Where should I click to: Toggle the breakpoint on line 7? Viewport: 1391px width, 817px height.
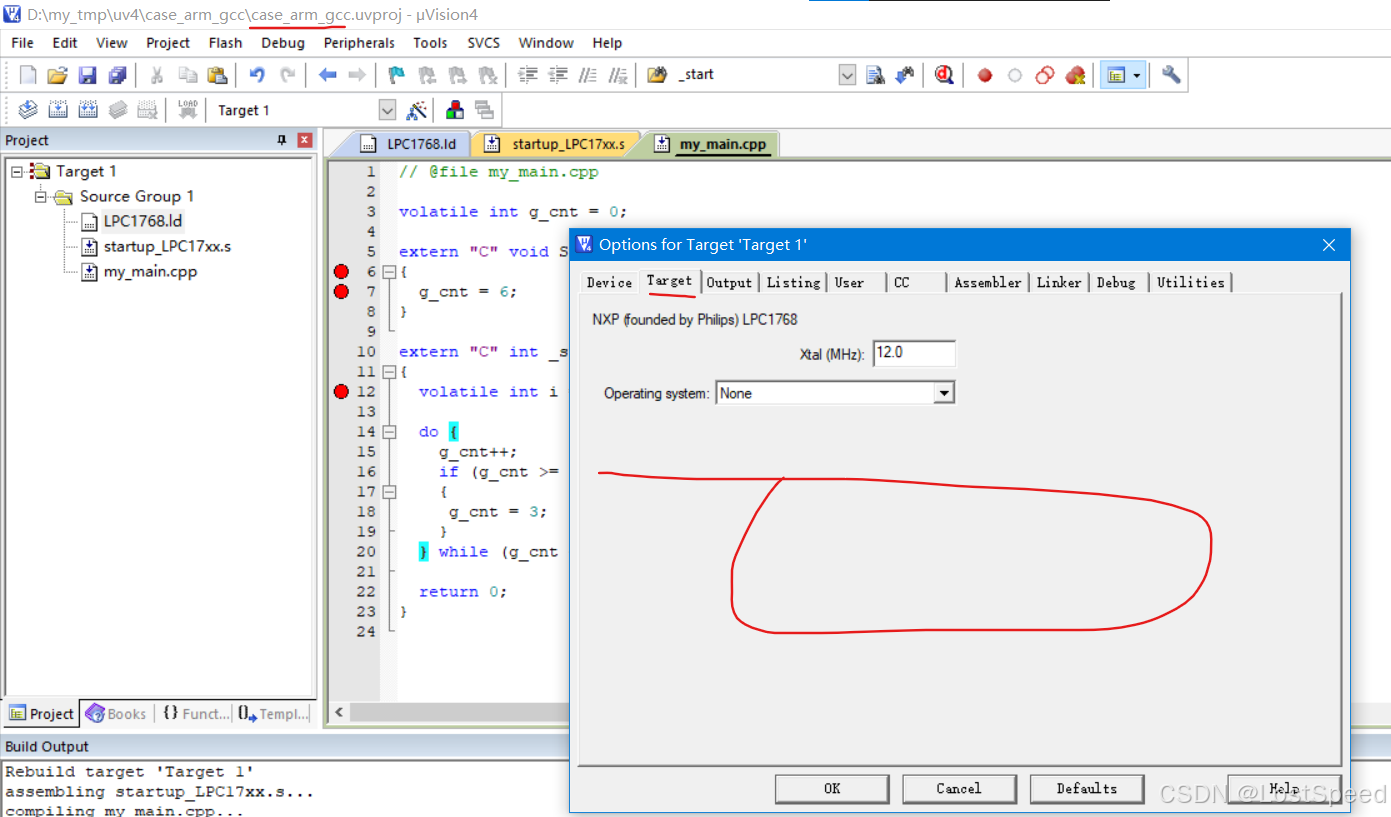click(341, 292)
